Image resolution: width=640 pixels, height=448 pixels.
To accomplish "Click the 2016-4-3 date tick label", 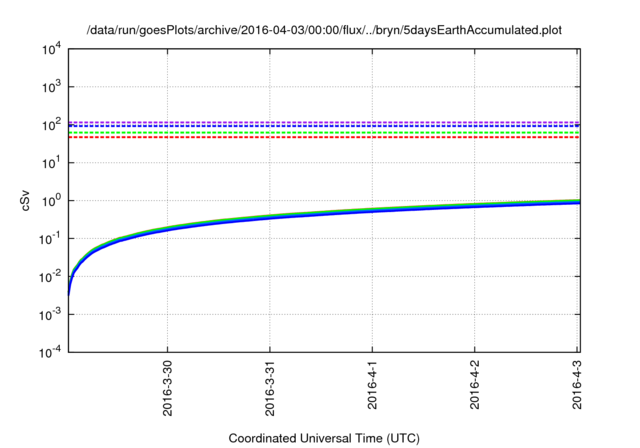I will [577, 384].
